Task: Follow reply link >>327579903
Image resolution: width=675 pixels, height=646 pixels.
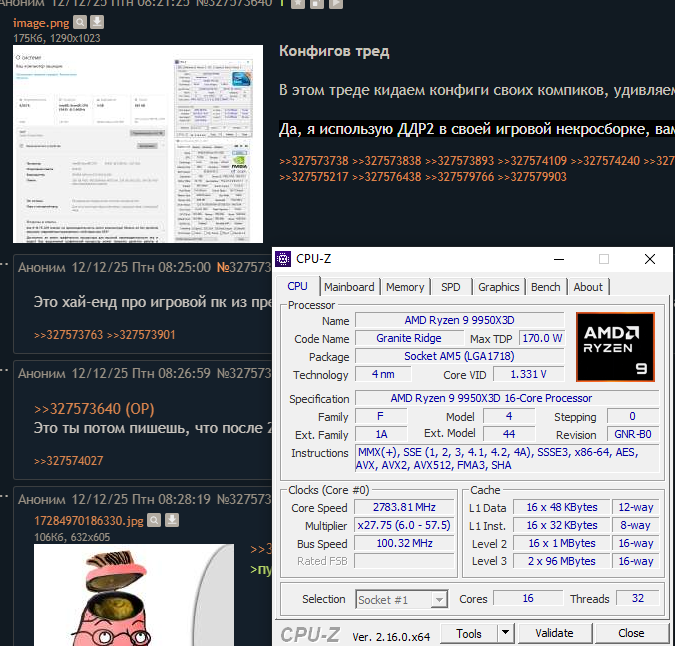Action: [x=532, y=177]
